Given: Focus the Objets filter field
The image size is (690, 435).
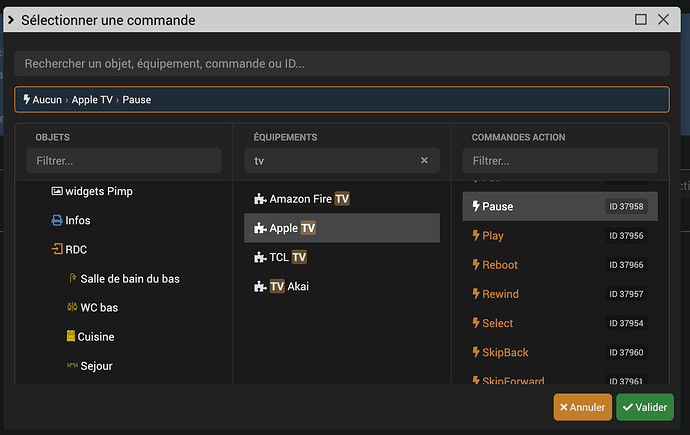Looking at the screenshot, I should click(x=124, y=161).
